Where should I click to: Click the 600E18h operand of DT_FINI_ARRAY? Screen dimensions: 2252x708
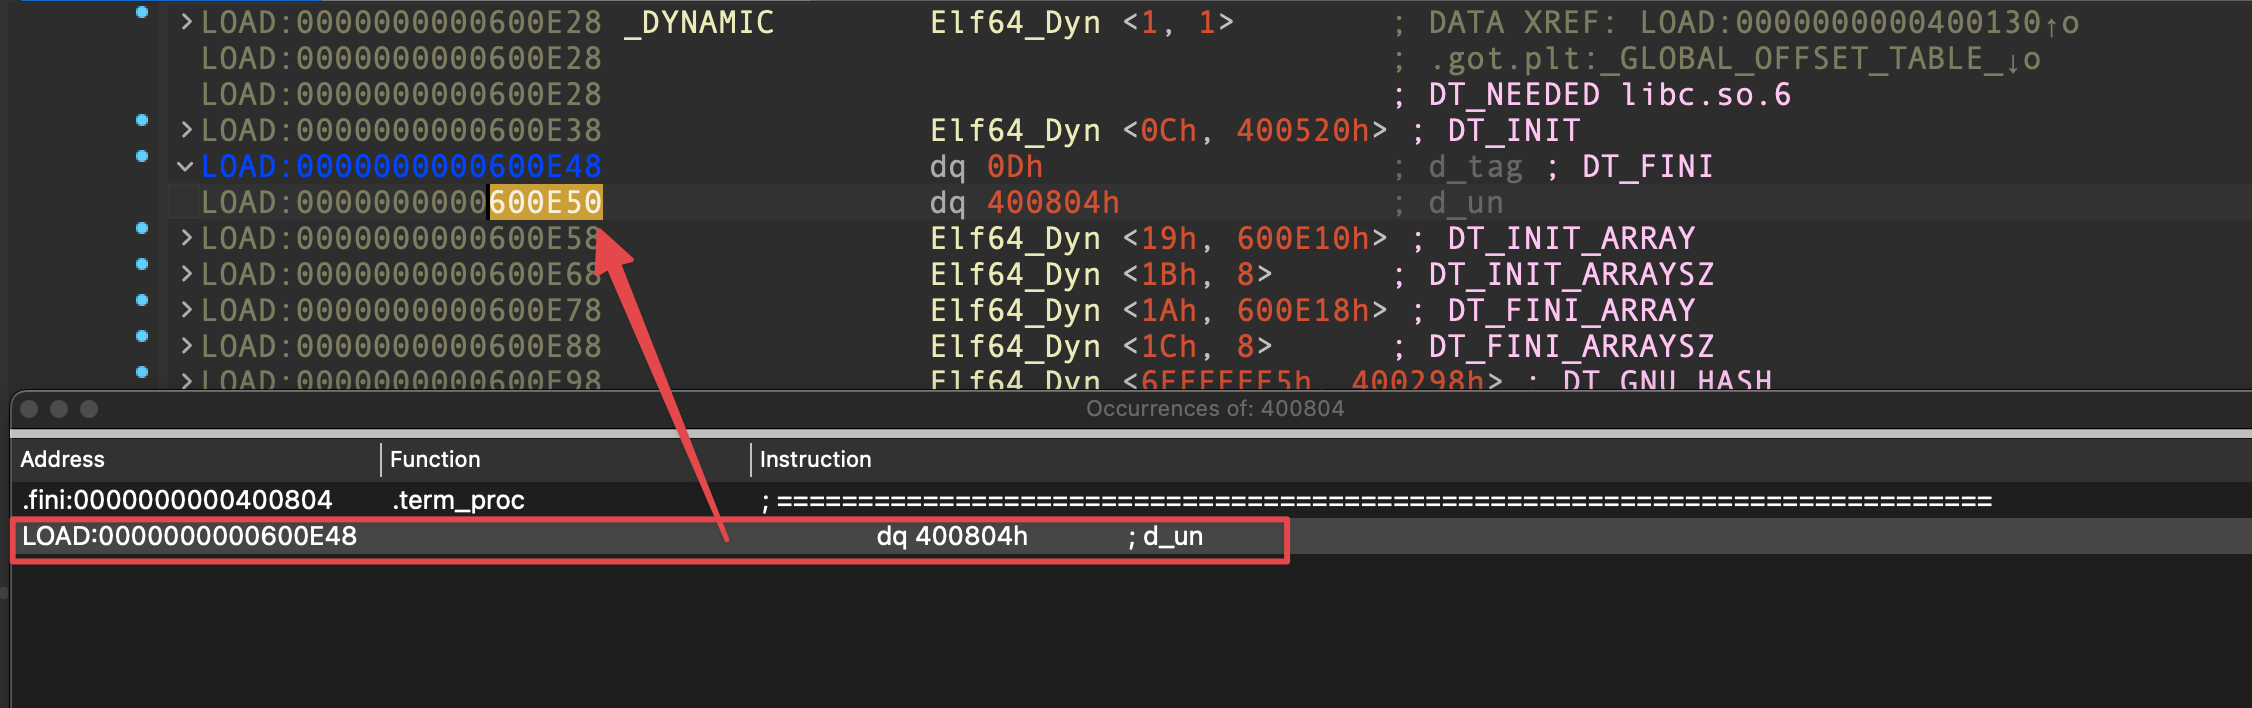pos(1303,310)
